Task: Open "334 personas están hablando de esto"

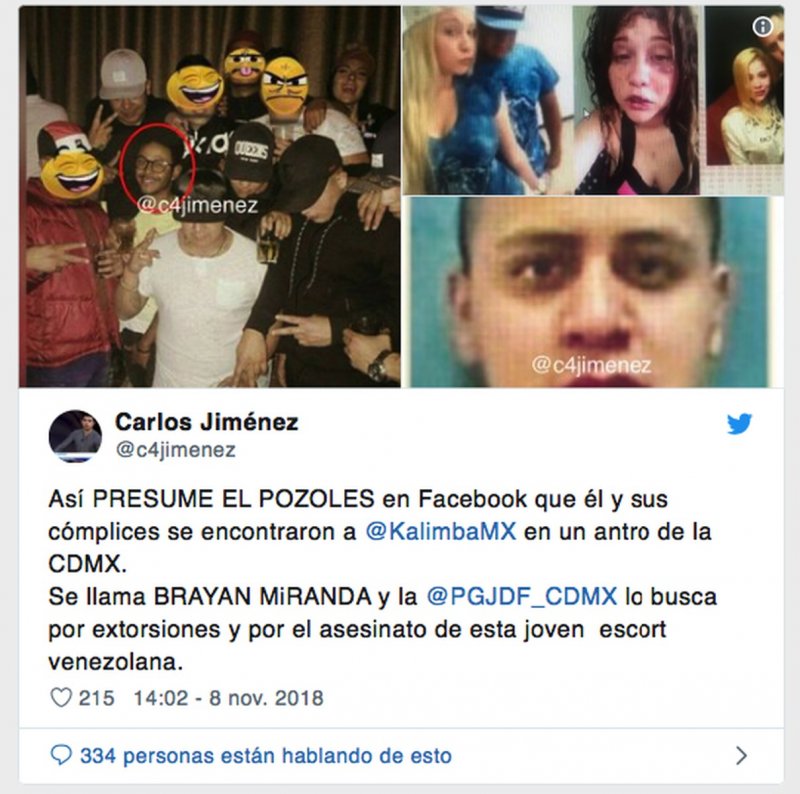Action: 266,755
